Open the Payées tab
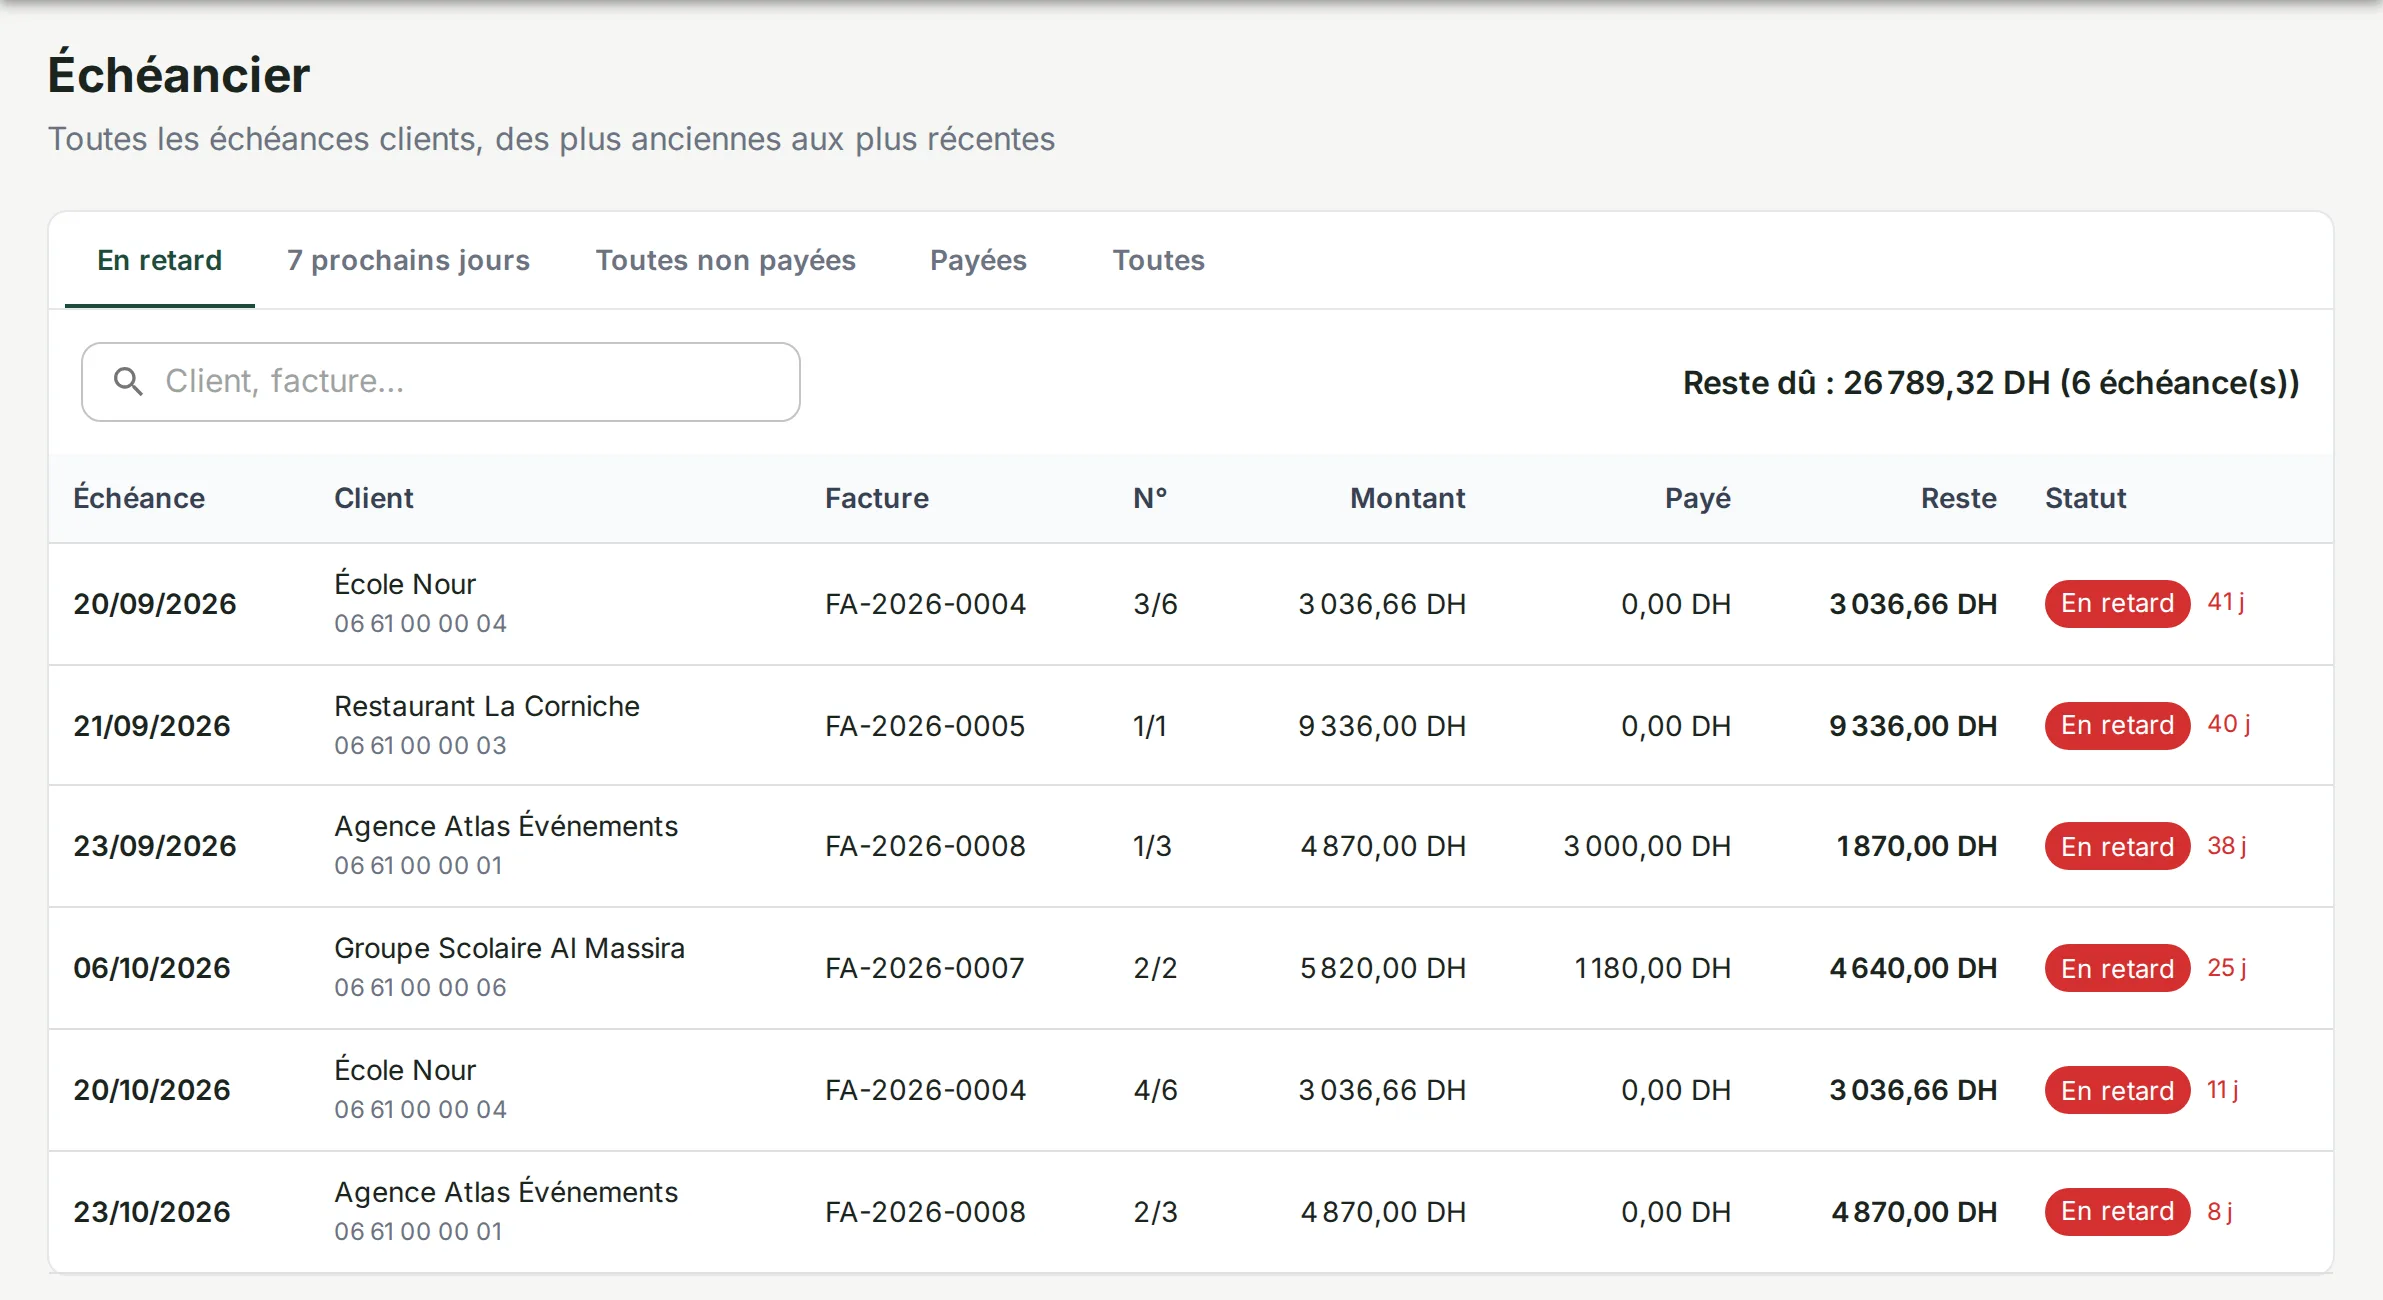Viewport: 2383px width, 1300px height. (978, 260)
